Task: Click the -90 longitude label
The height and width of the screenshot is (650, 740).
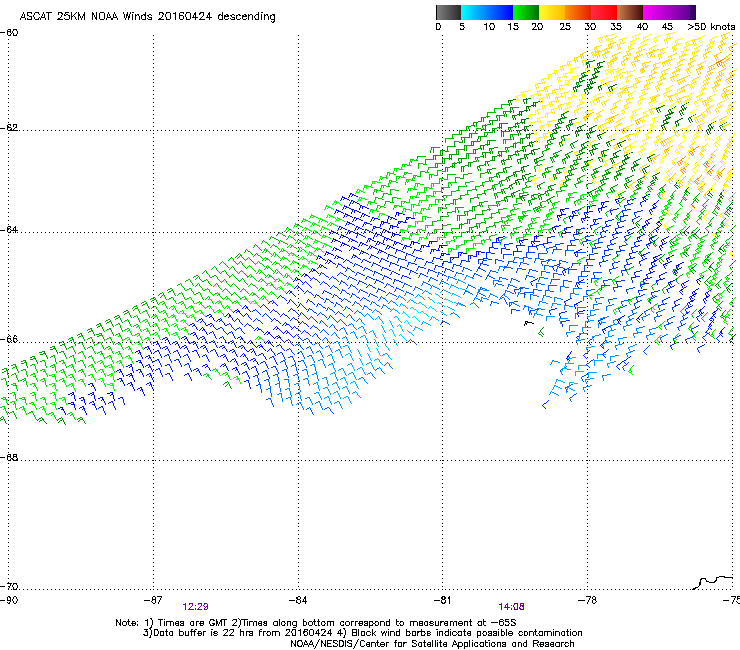Action: [x=9, y=600]
